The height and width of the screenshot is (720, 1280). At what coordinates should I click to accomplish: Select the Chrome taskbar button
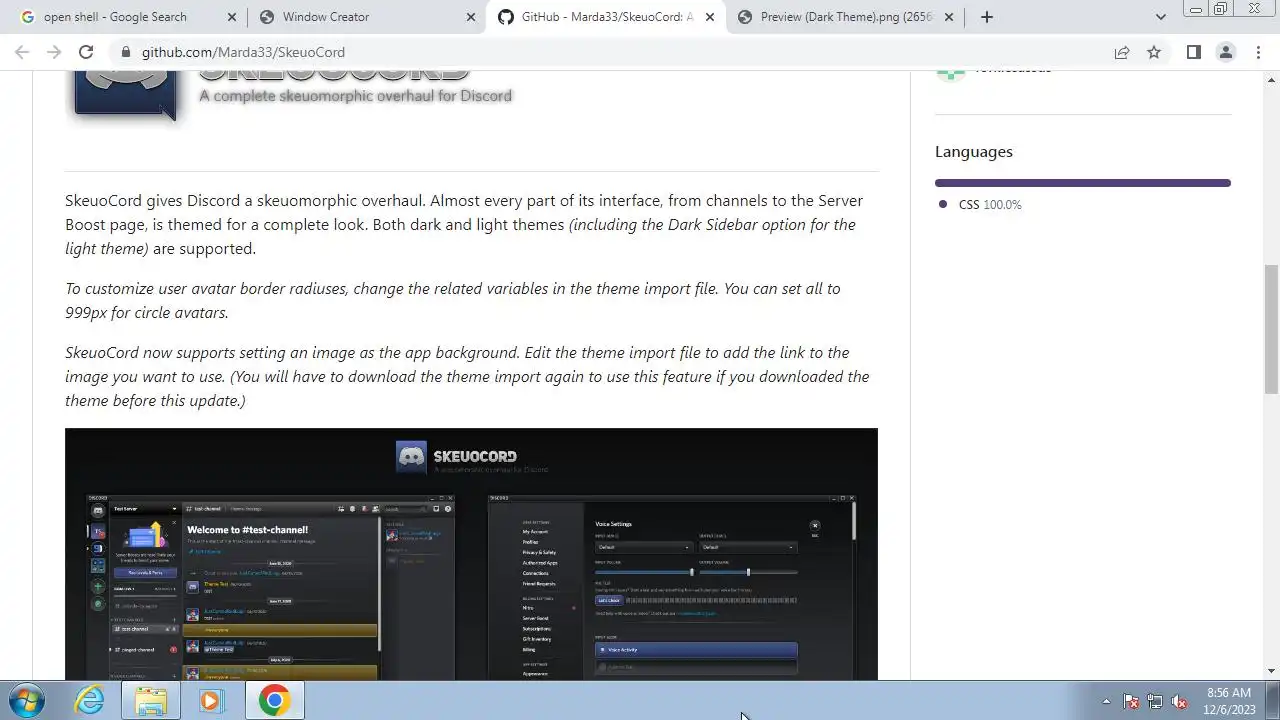(274, 700)
